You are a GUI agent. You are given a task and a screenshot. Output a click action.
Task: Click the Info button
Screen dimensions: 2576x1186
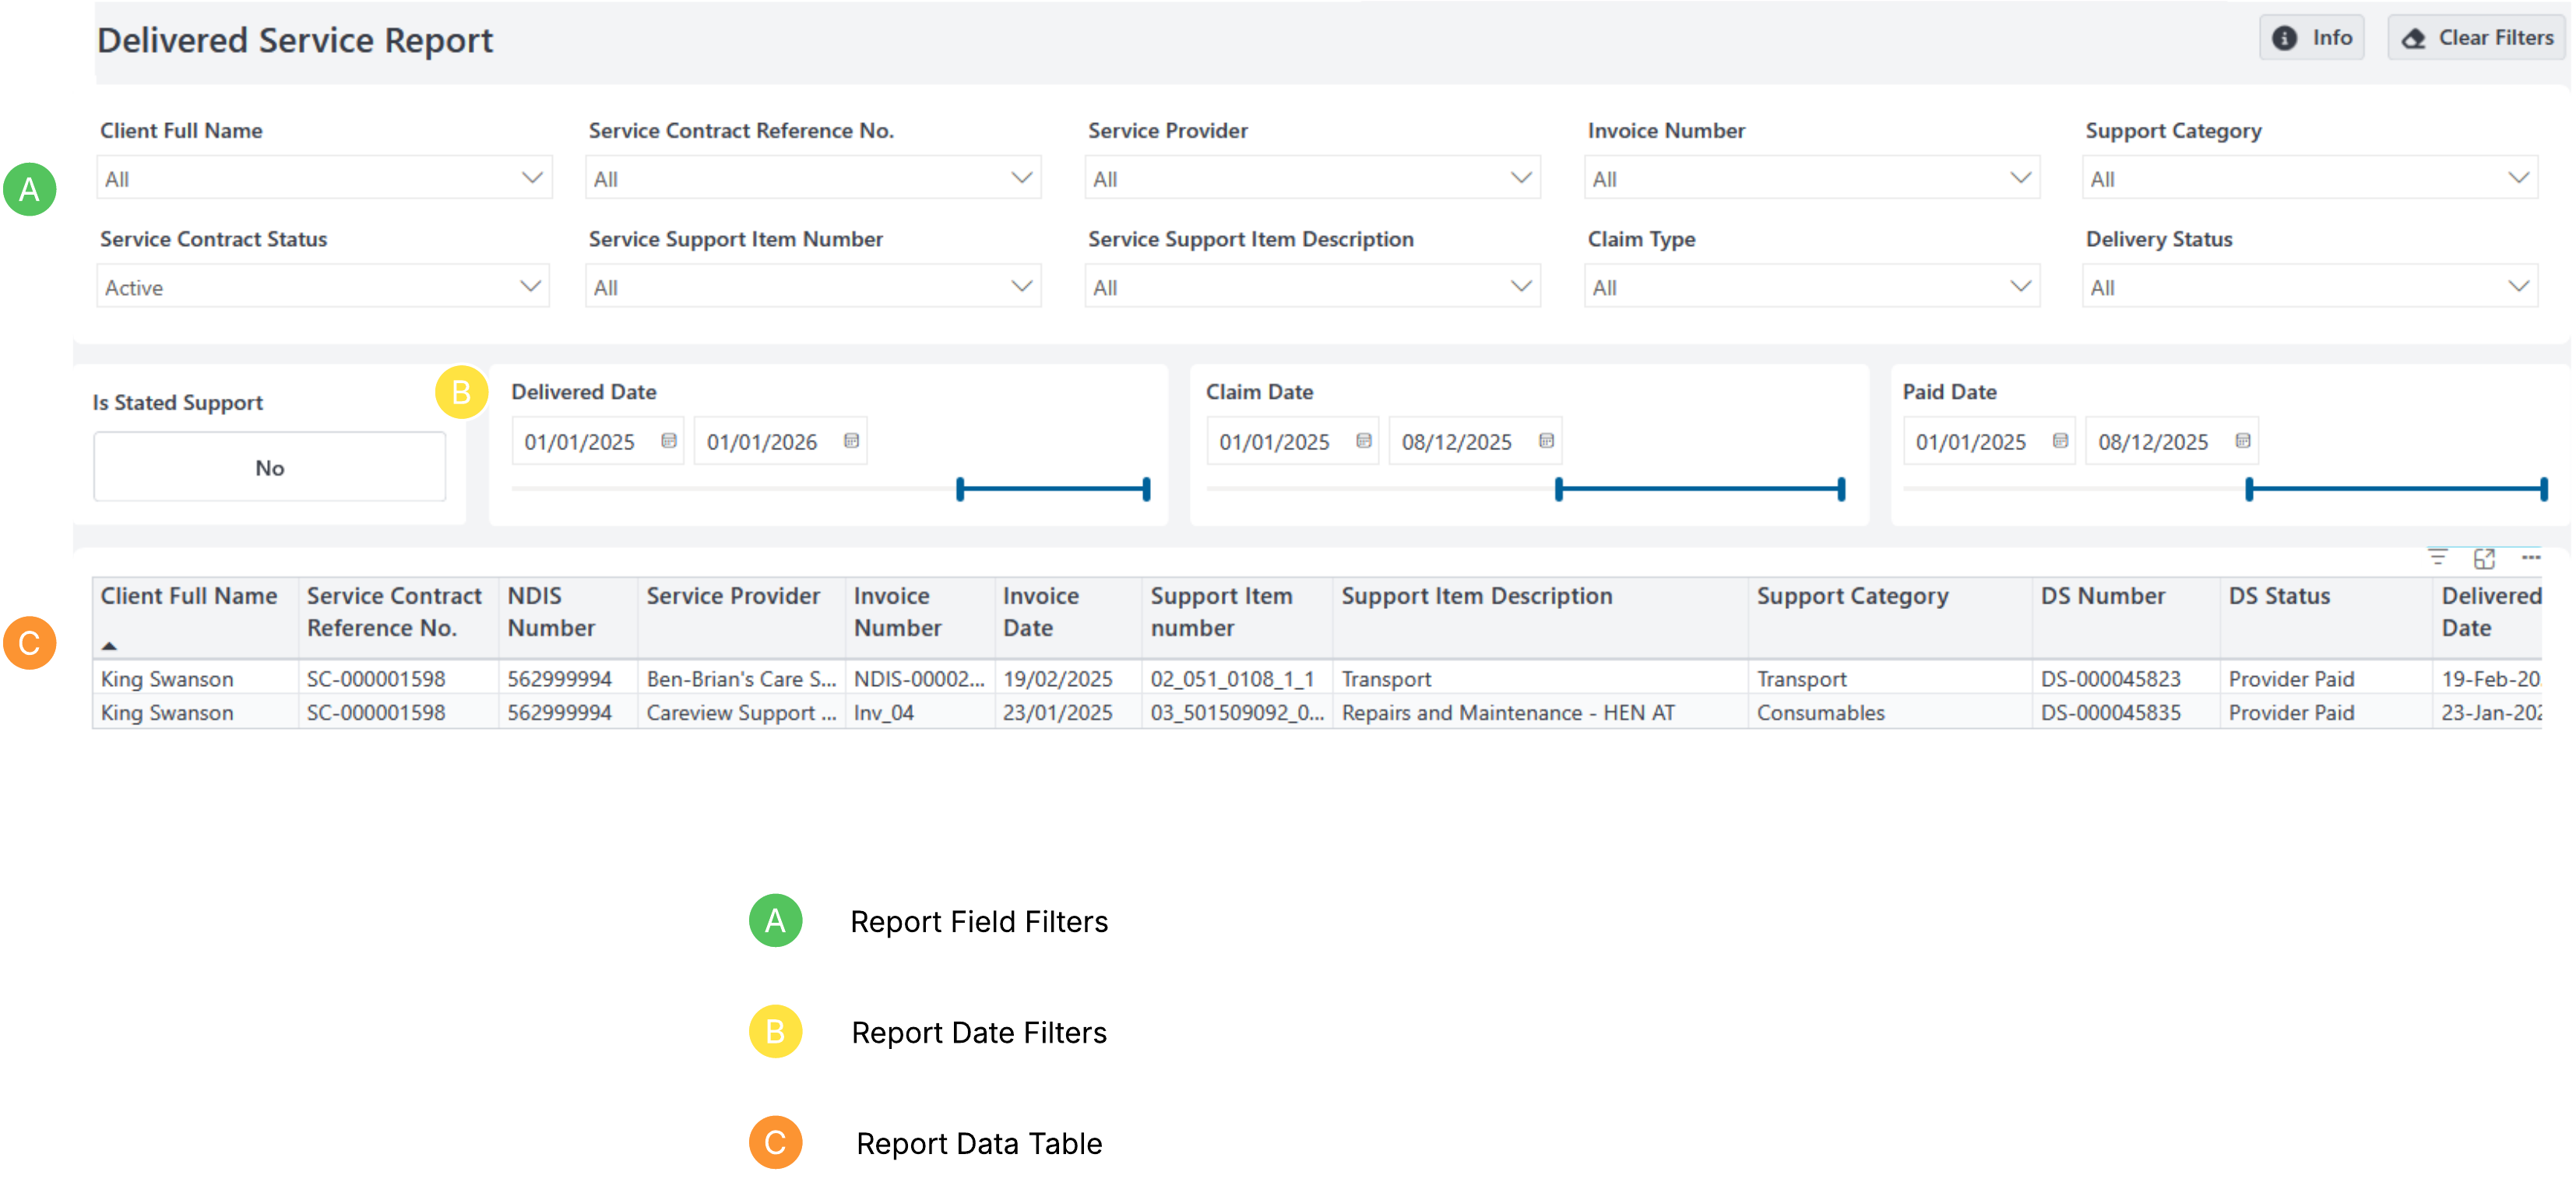pyautogui.click(x=2311, y=38)
